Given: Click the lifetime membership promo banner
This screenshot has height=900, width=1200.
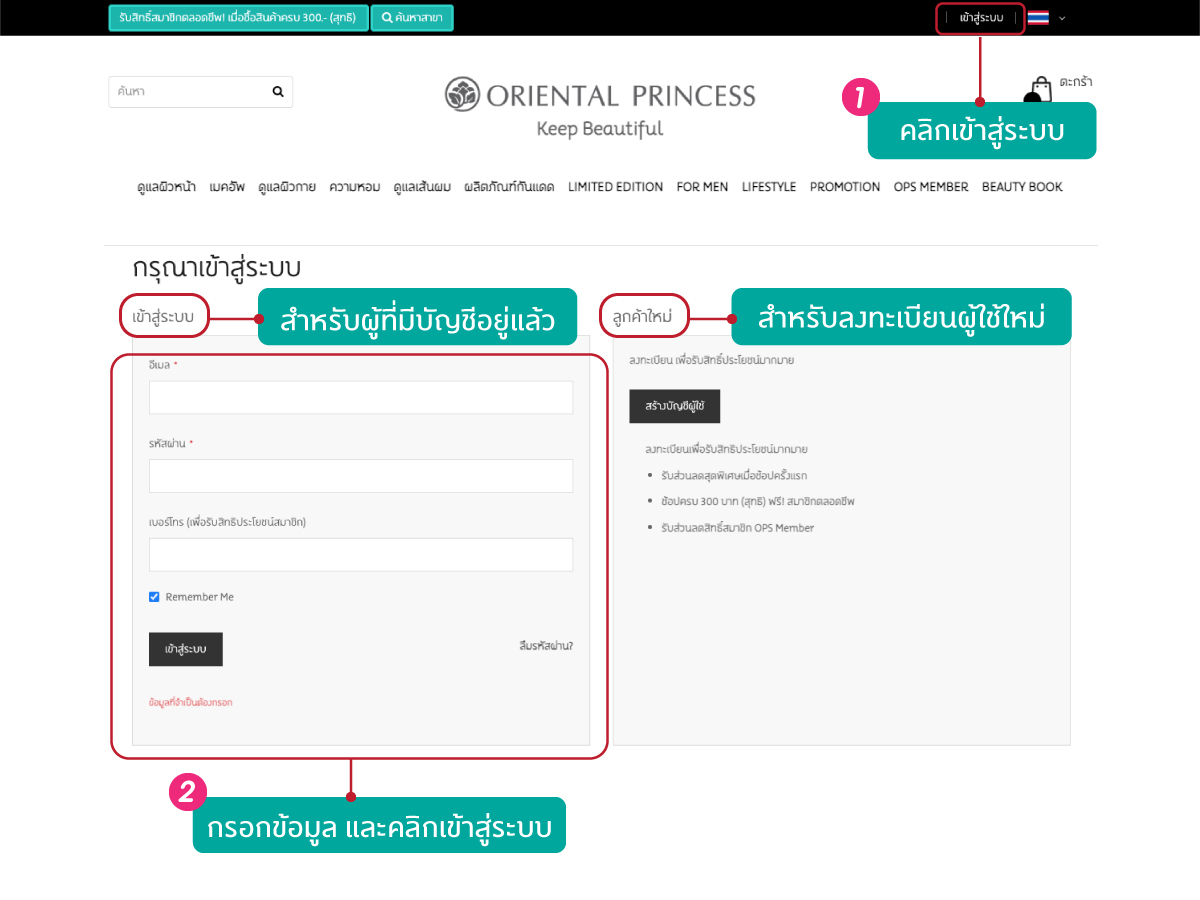Looking at the screenshot, I should tap(237, 18).
